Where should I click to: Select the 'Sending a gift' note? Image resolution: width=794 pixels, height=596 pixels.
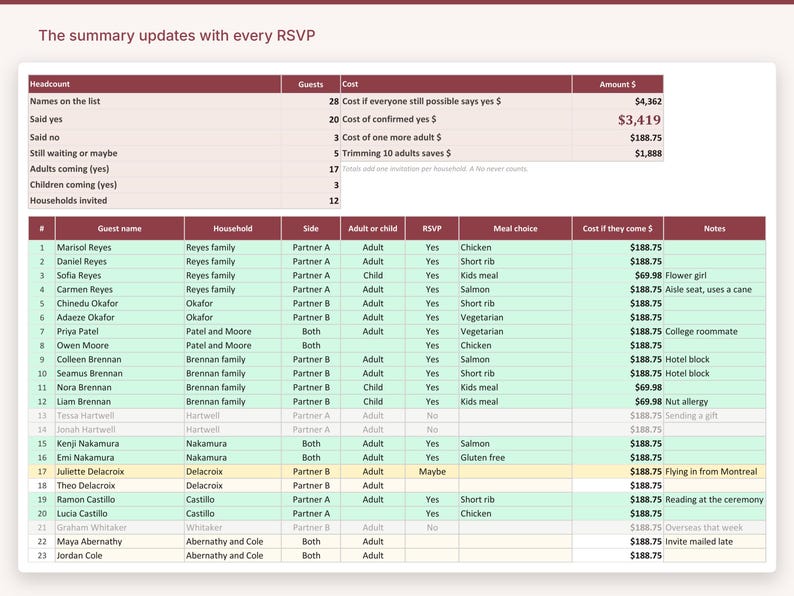point(691,415)
